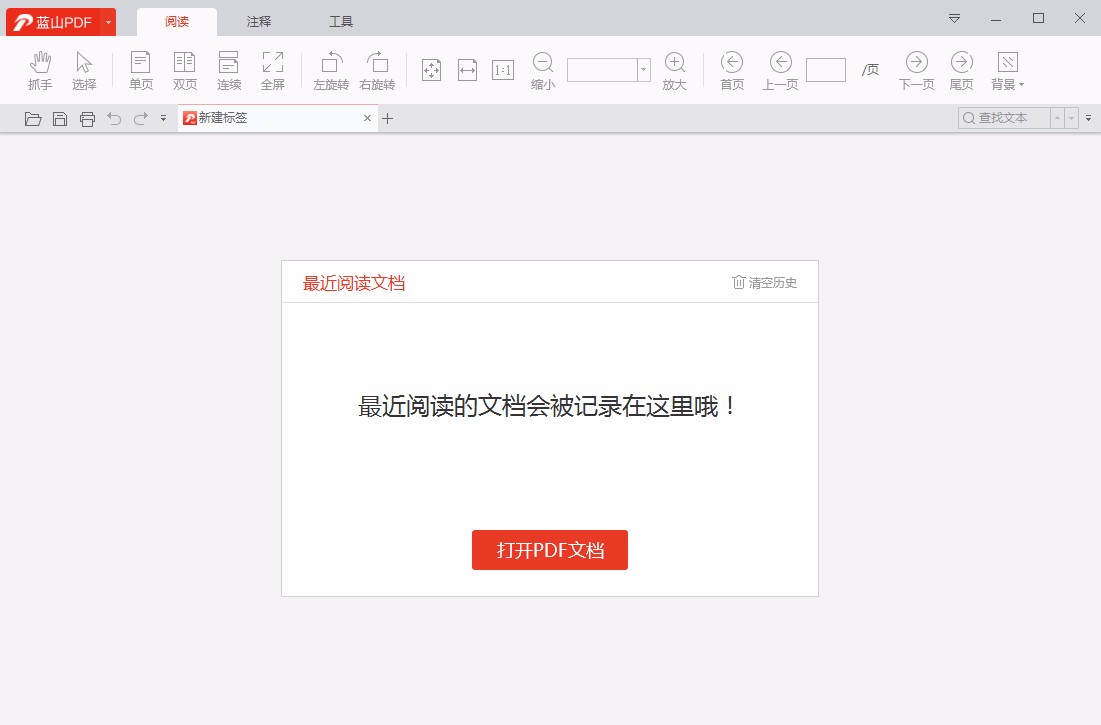Zoom out using the 缩小 magnifier
Image resolution: width=1101 pixels, height=725 pixels.
point(542,69)
